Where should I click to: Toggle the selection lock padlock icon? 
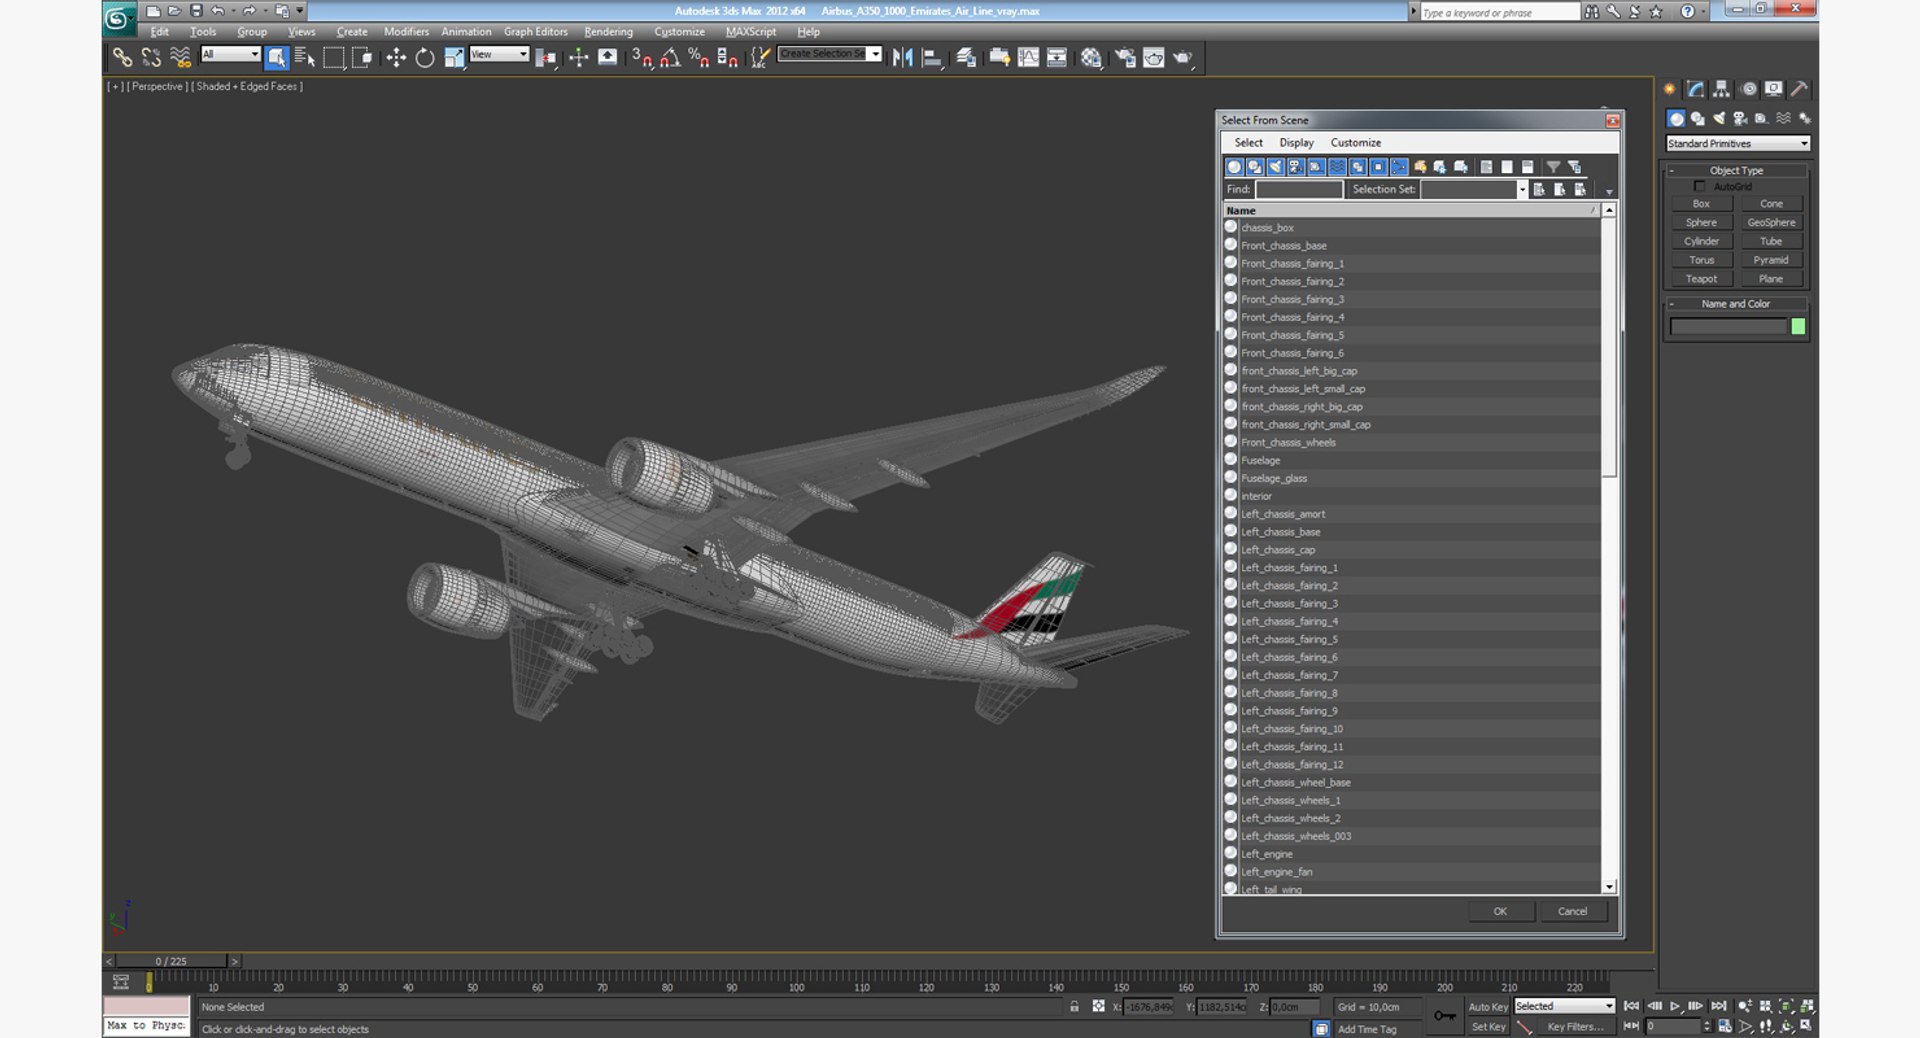pos(1074,1007)
